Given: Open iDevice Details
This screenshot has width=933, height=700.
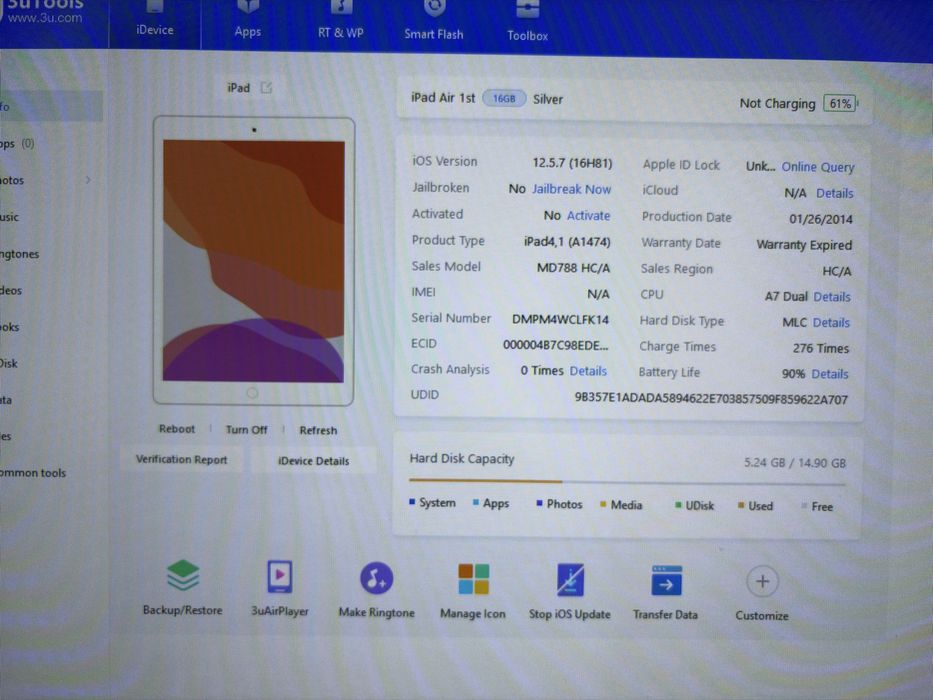Looking at the screenshot, I should [x=314, y=461].
